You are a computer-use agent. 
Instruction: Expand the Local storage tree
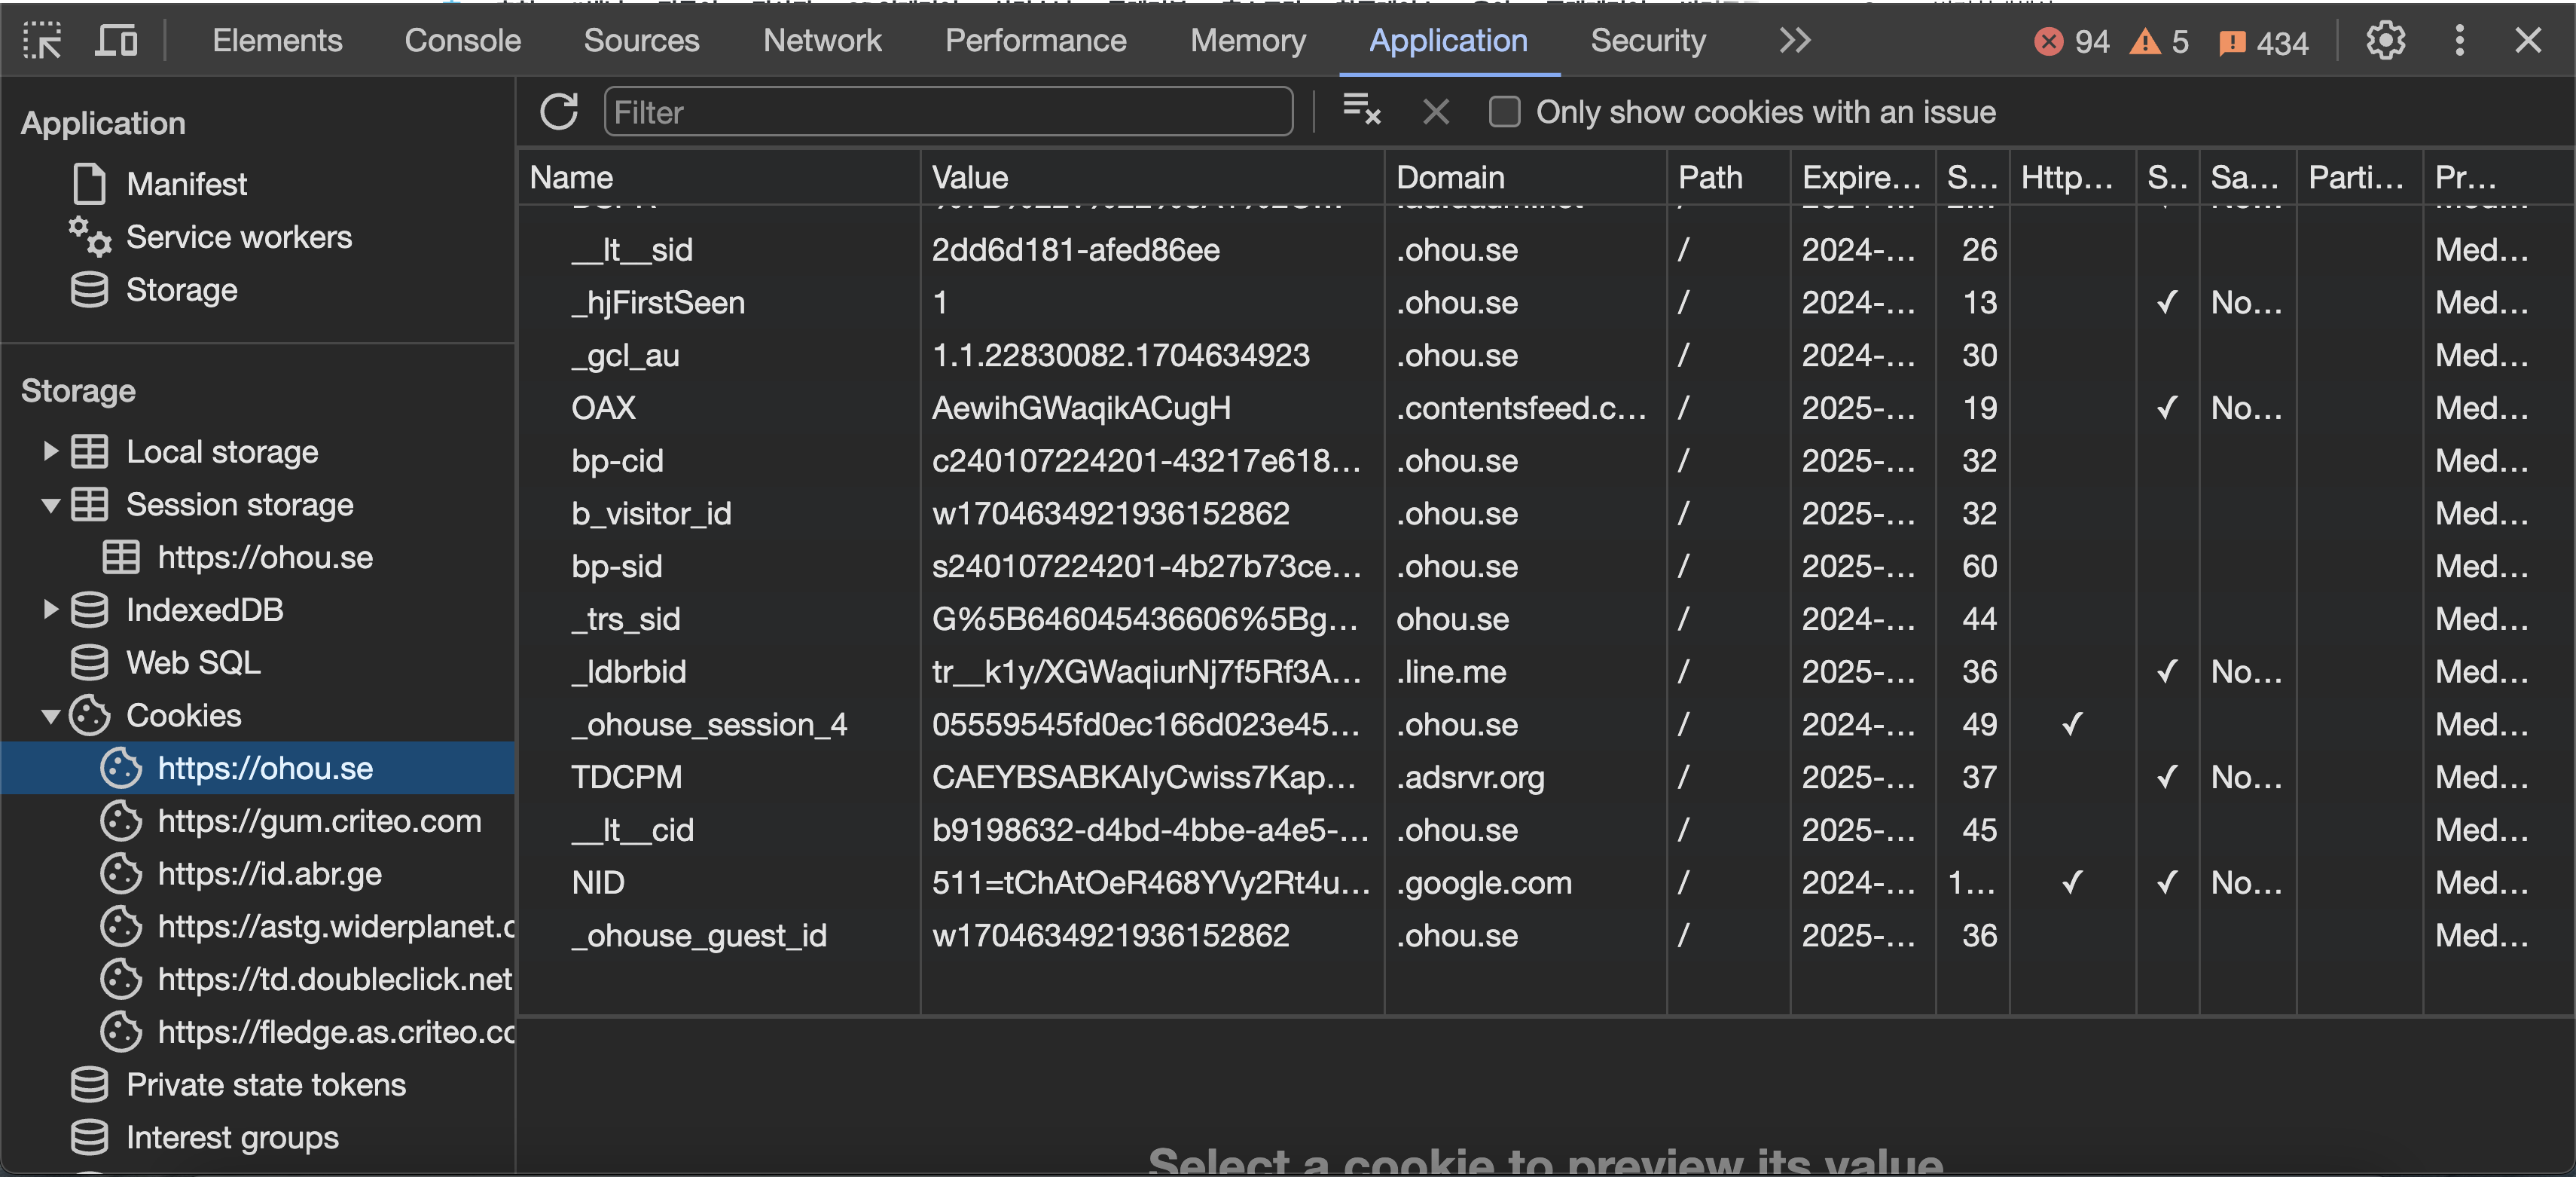[x=50, y=452]
